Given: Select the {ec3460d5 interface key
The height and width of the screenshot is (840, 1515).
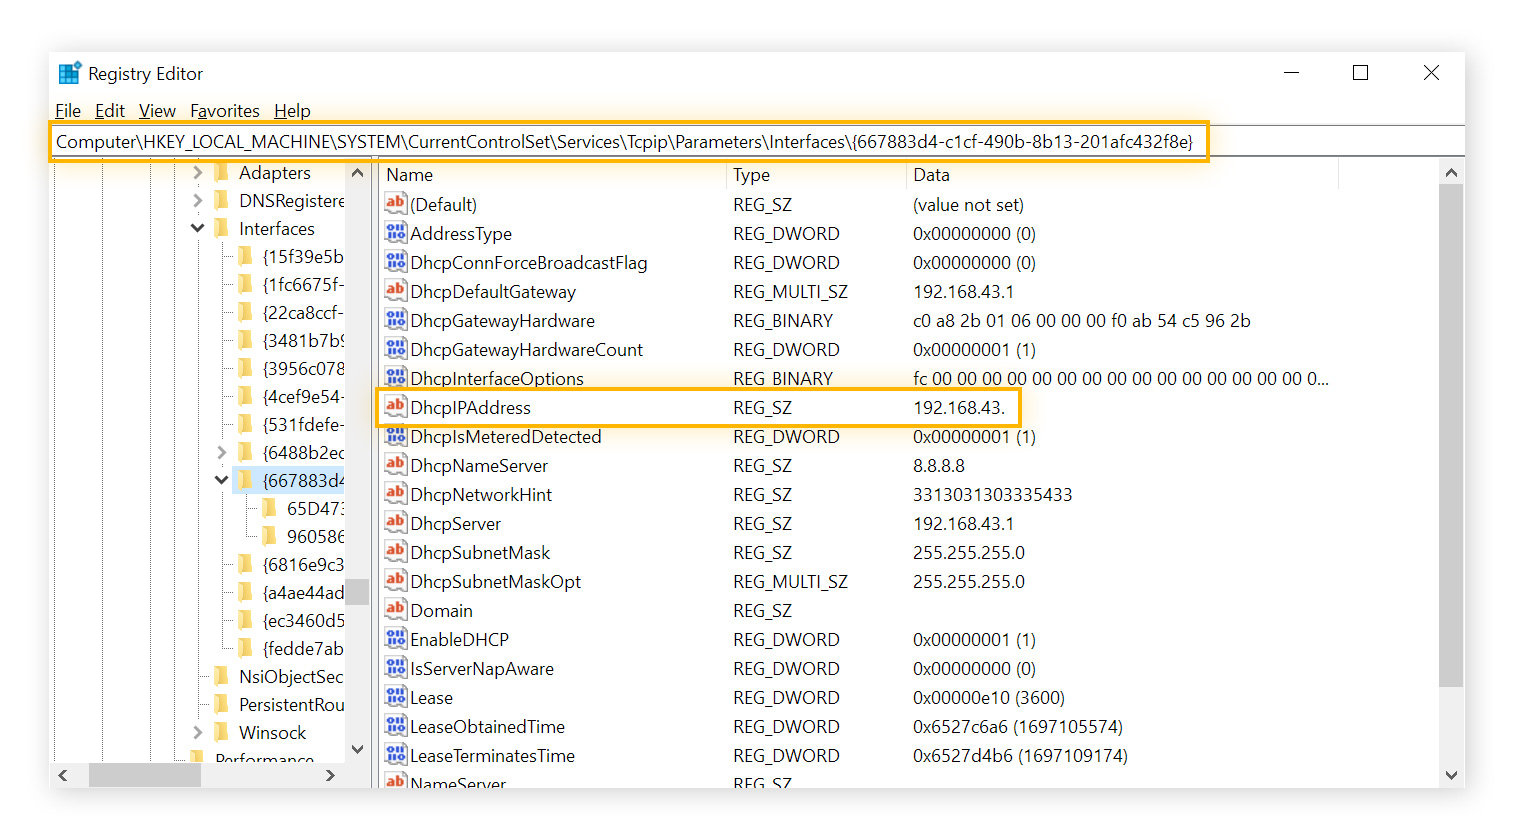Looking at the screenshot, I should (x=303, y=620).
